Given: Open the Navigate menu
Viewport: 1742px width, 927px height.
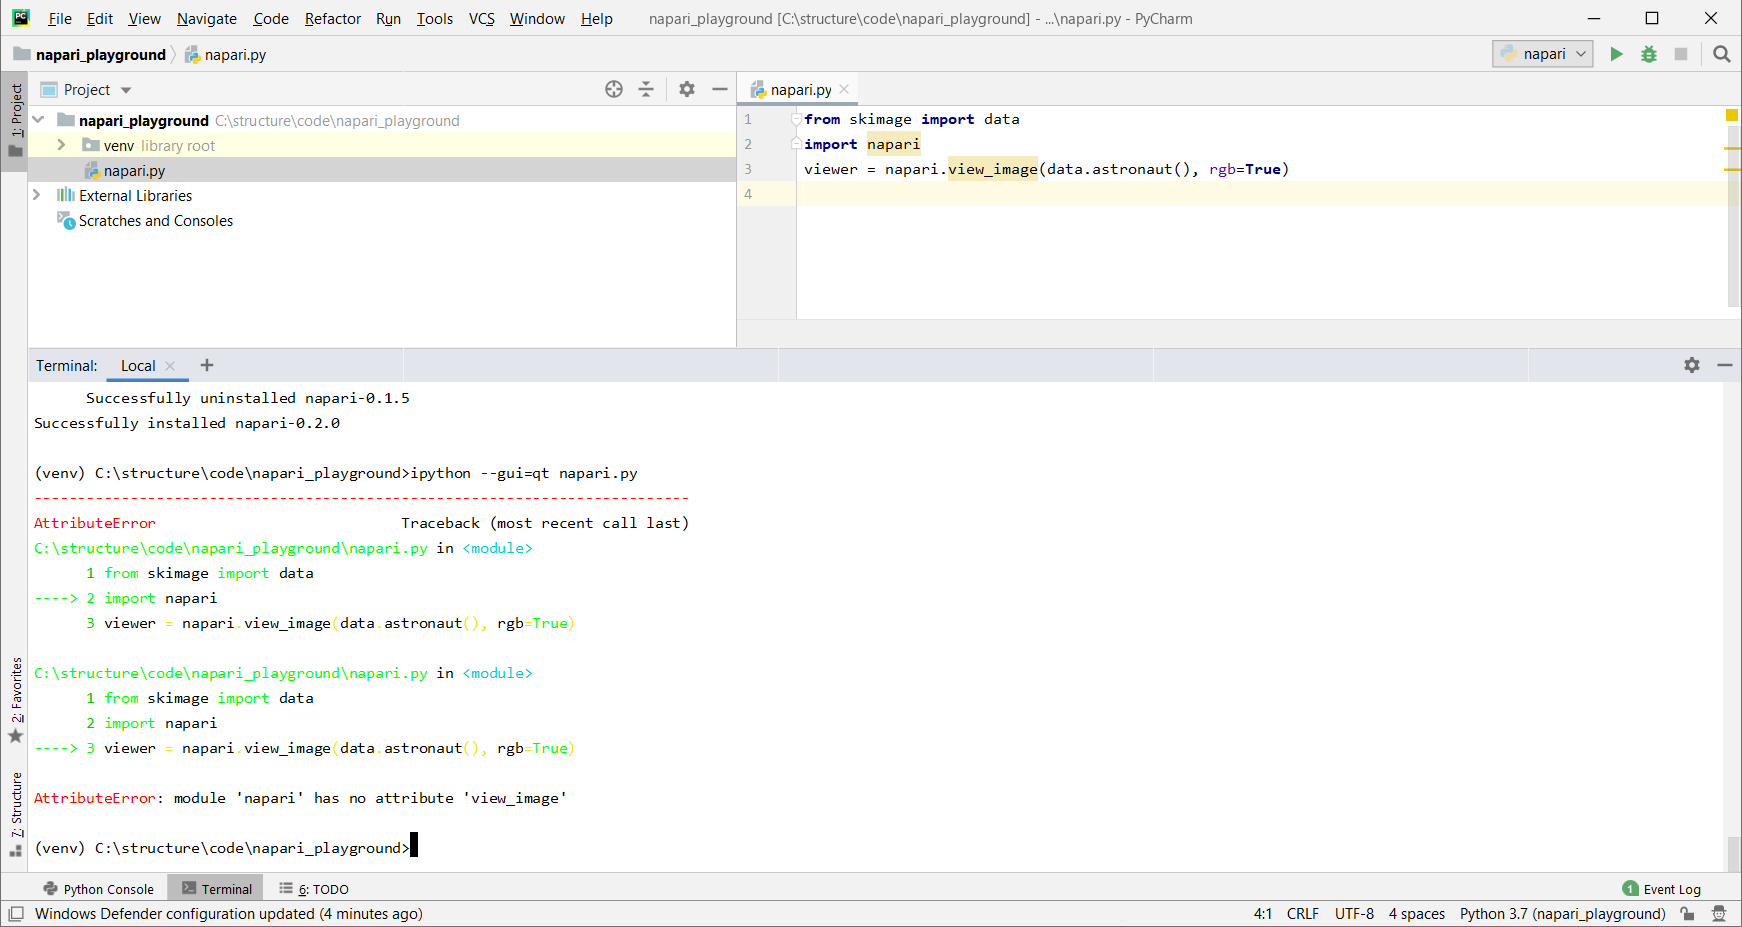Looking at the screenshot, I should 207,18.
